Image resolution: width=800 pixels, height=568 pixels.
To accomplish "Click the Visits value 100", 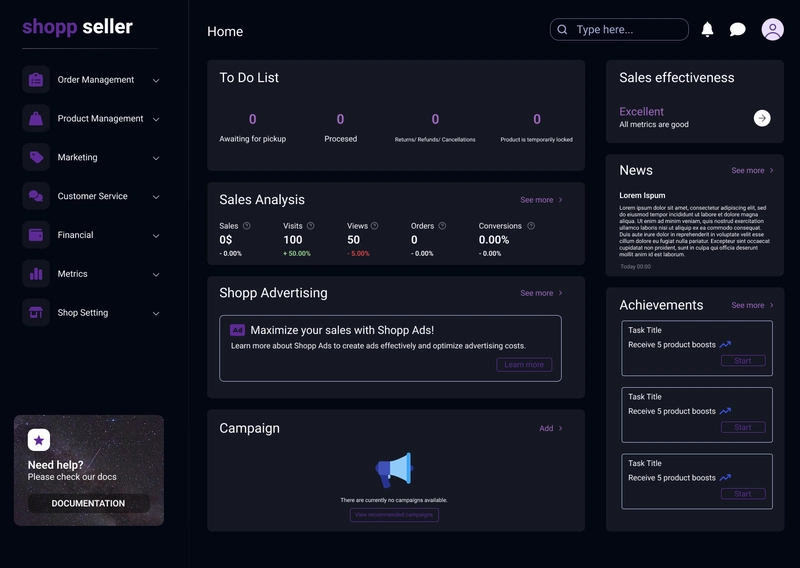I will coord(293,240).
